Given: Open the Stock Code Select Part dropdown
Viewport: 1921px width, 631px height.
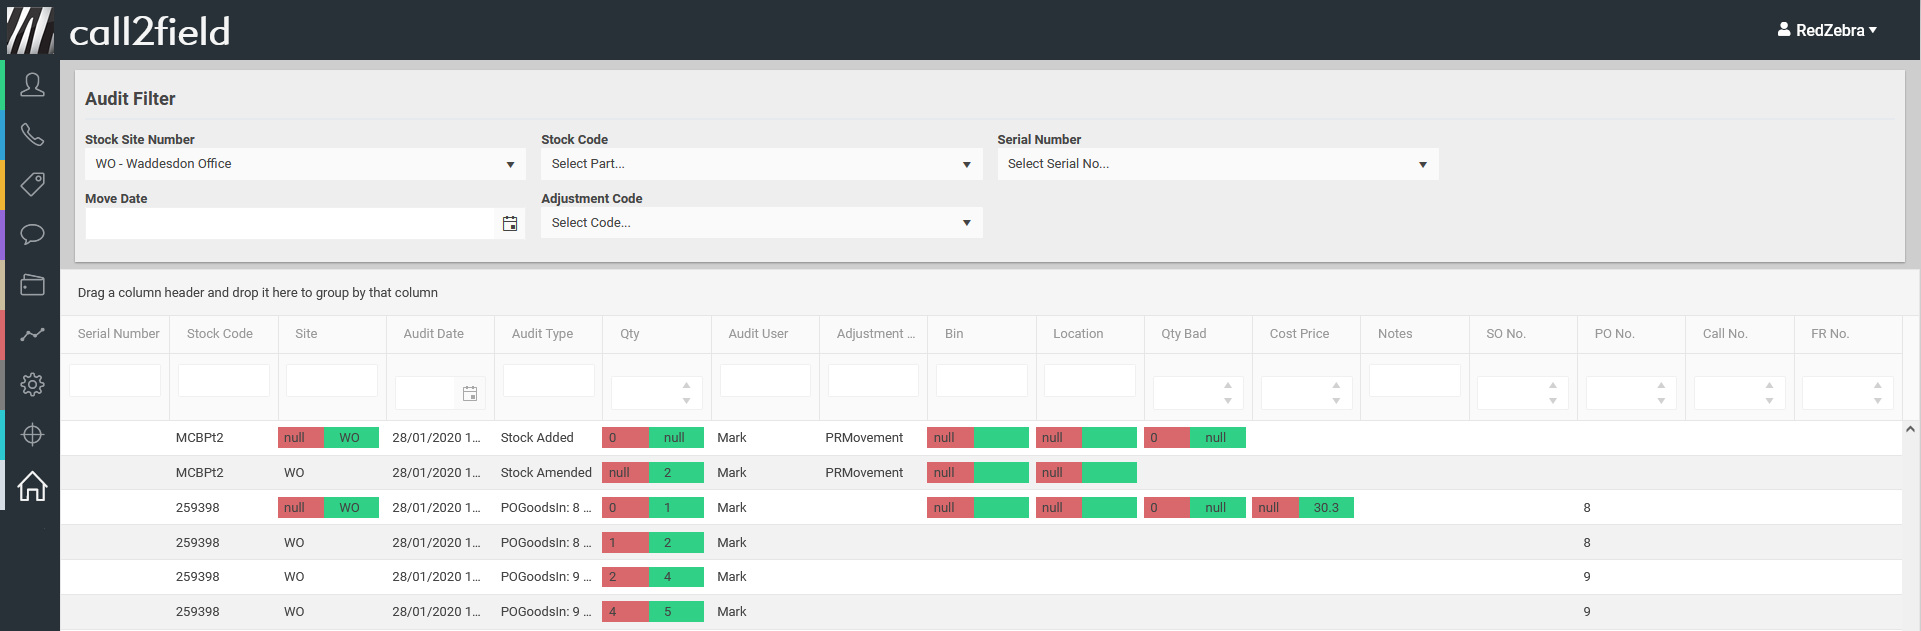Looking at the screenshot, I should [966, 164].
